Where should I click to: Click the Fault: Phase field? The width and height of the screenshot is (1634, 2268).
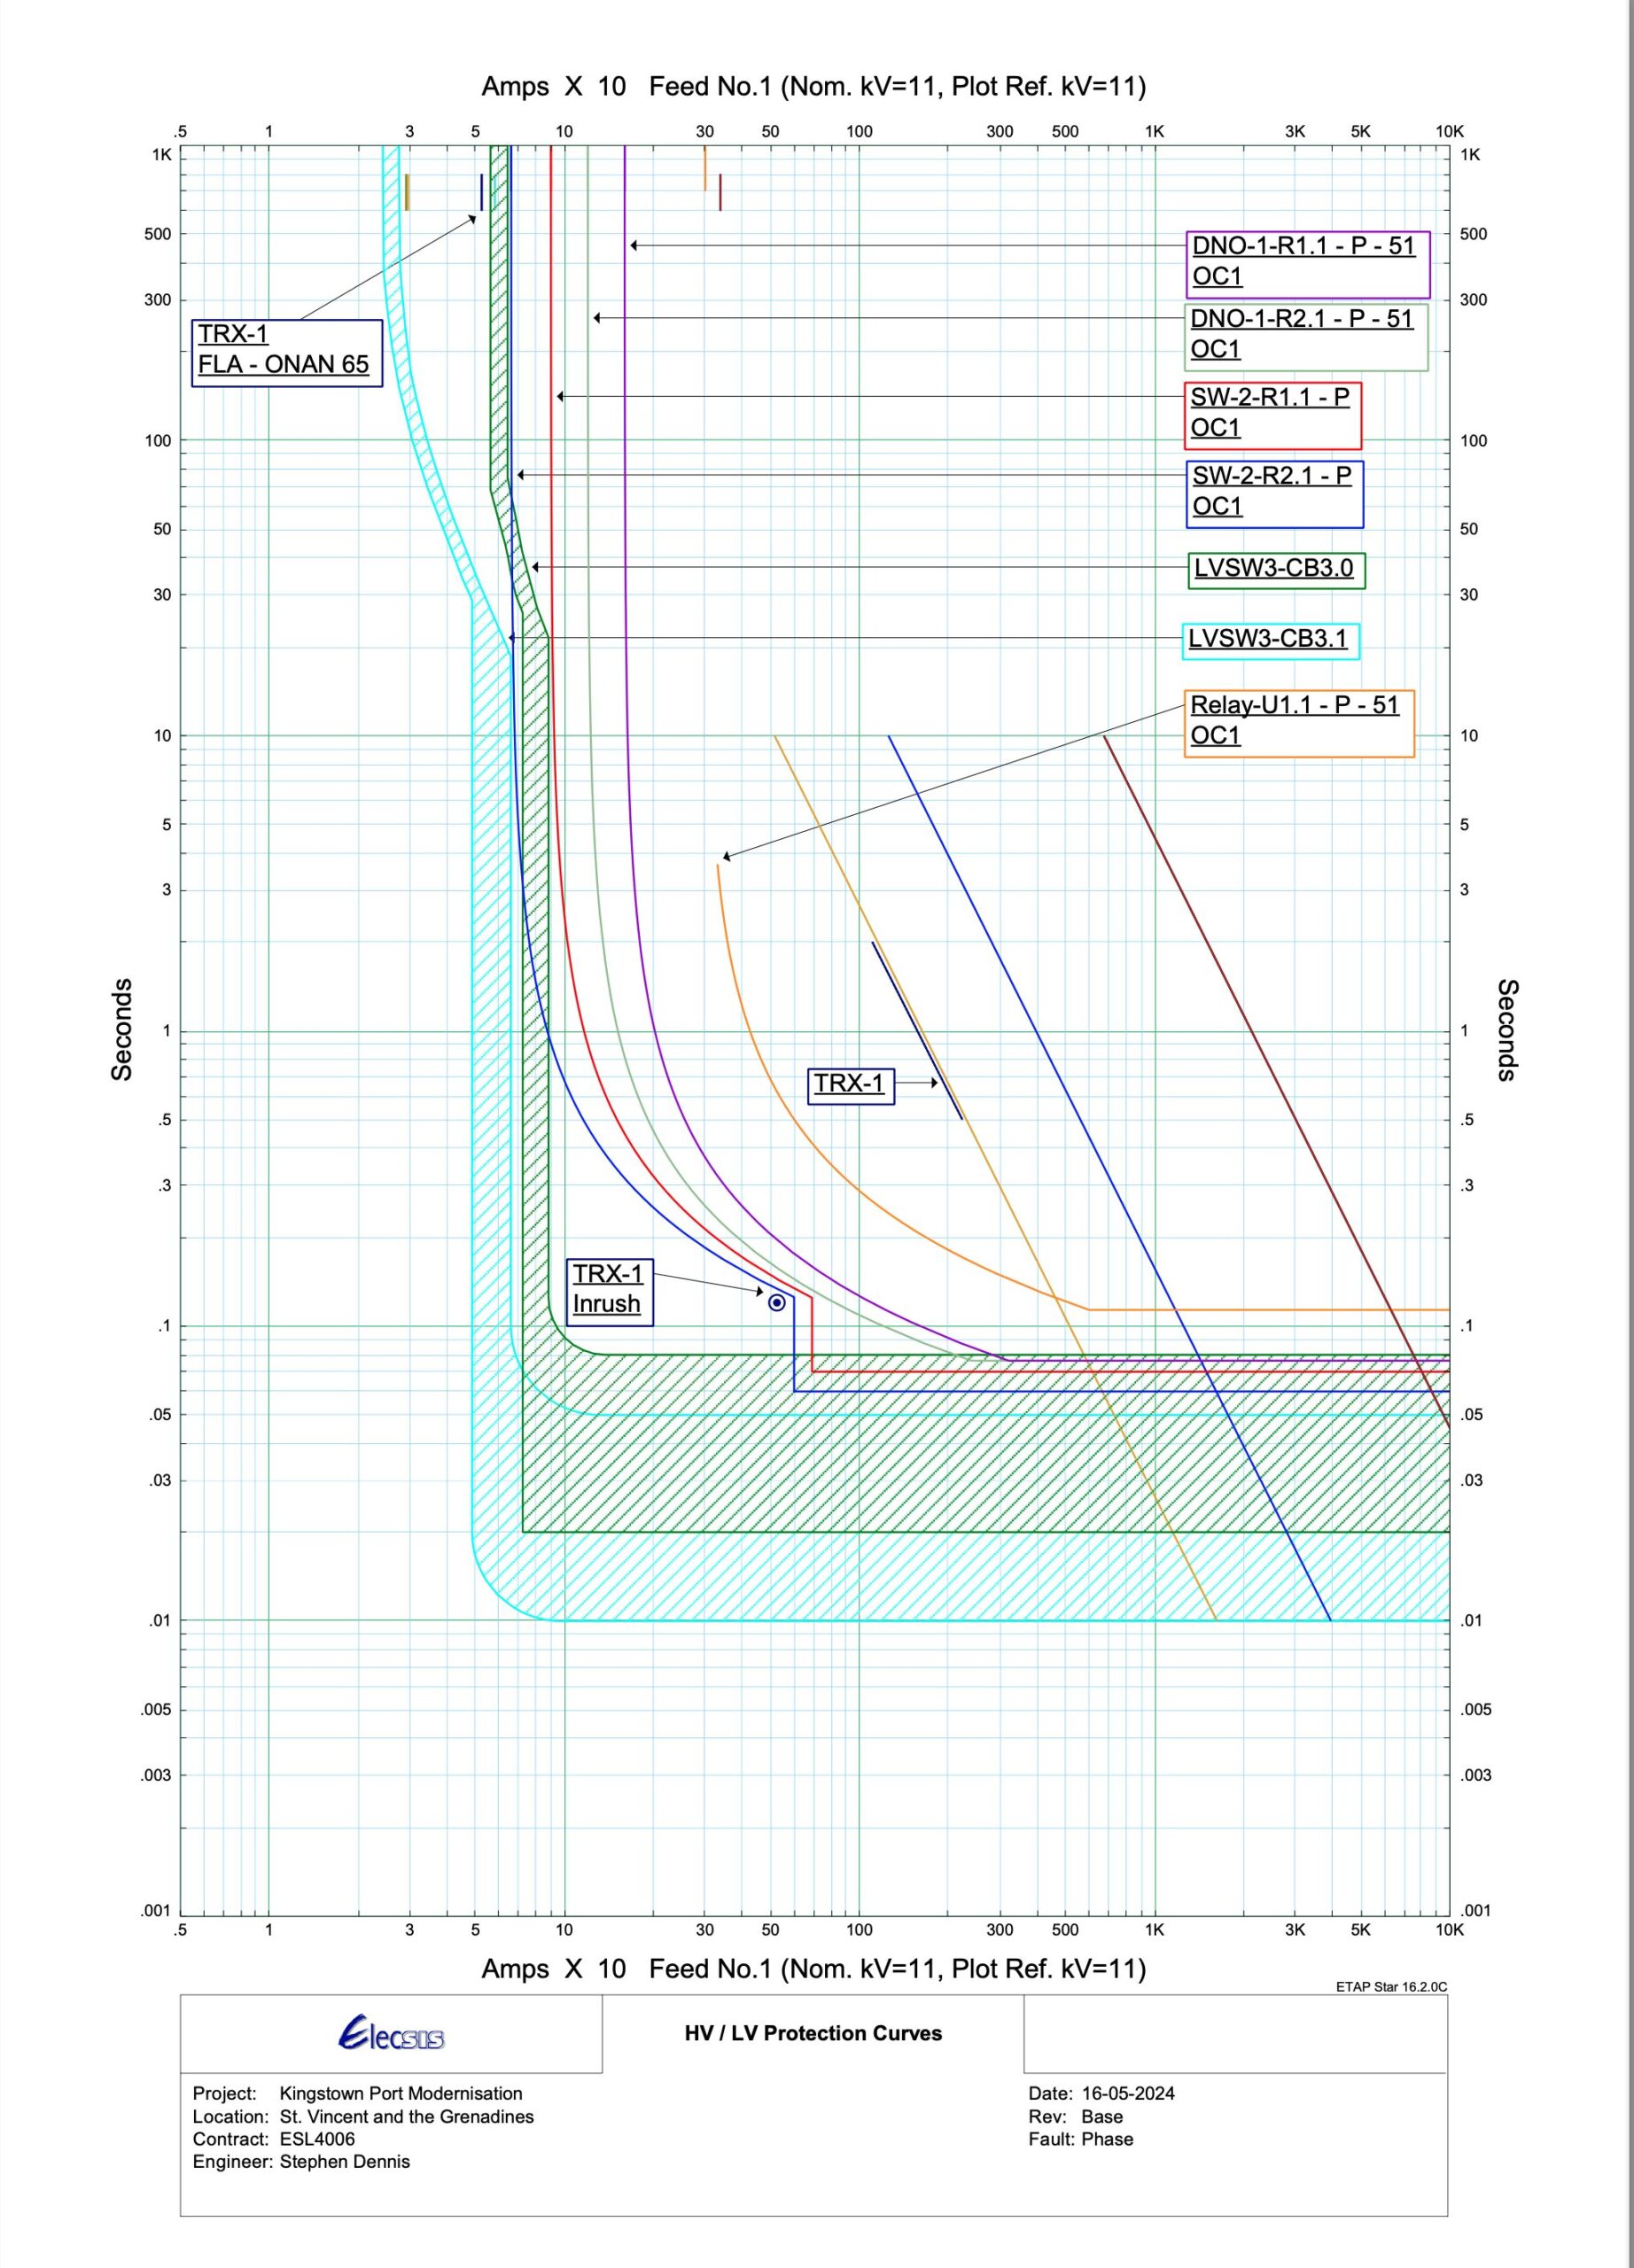pos(1080,2139)
